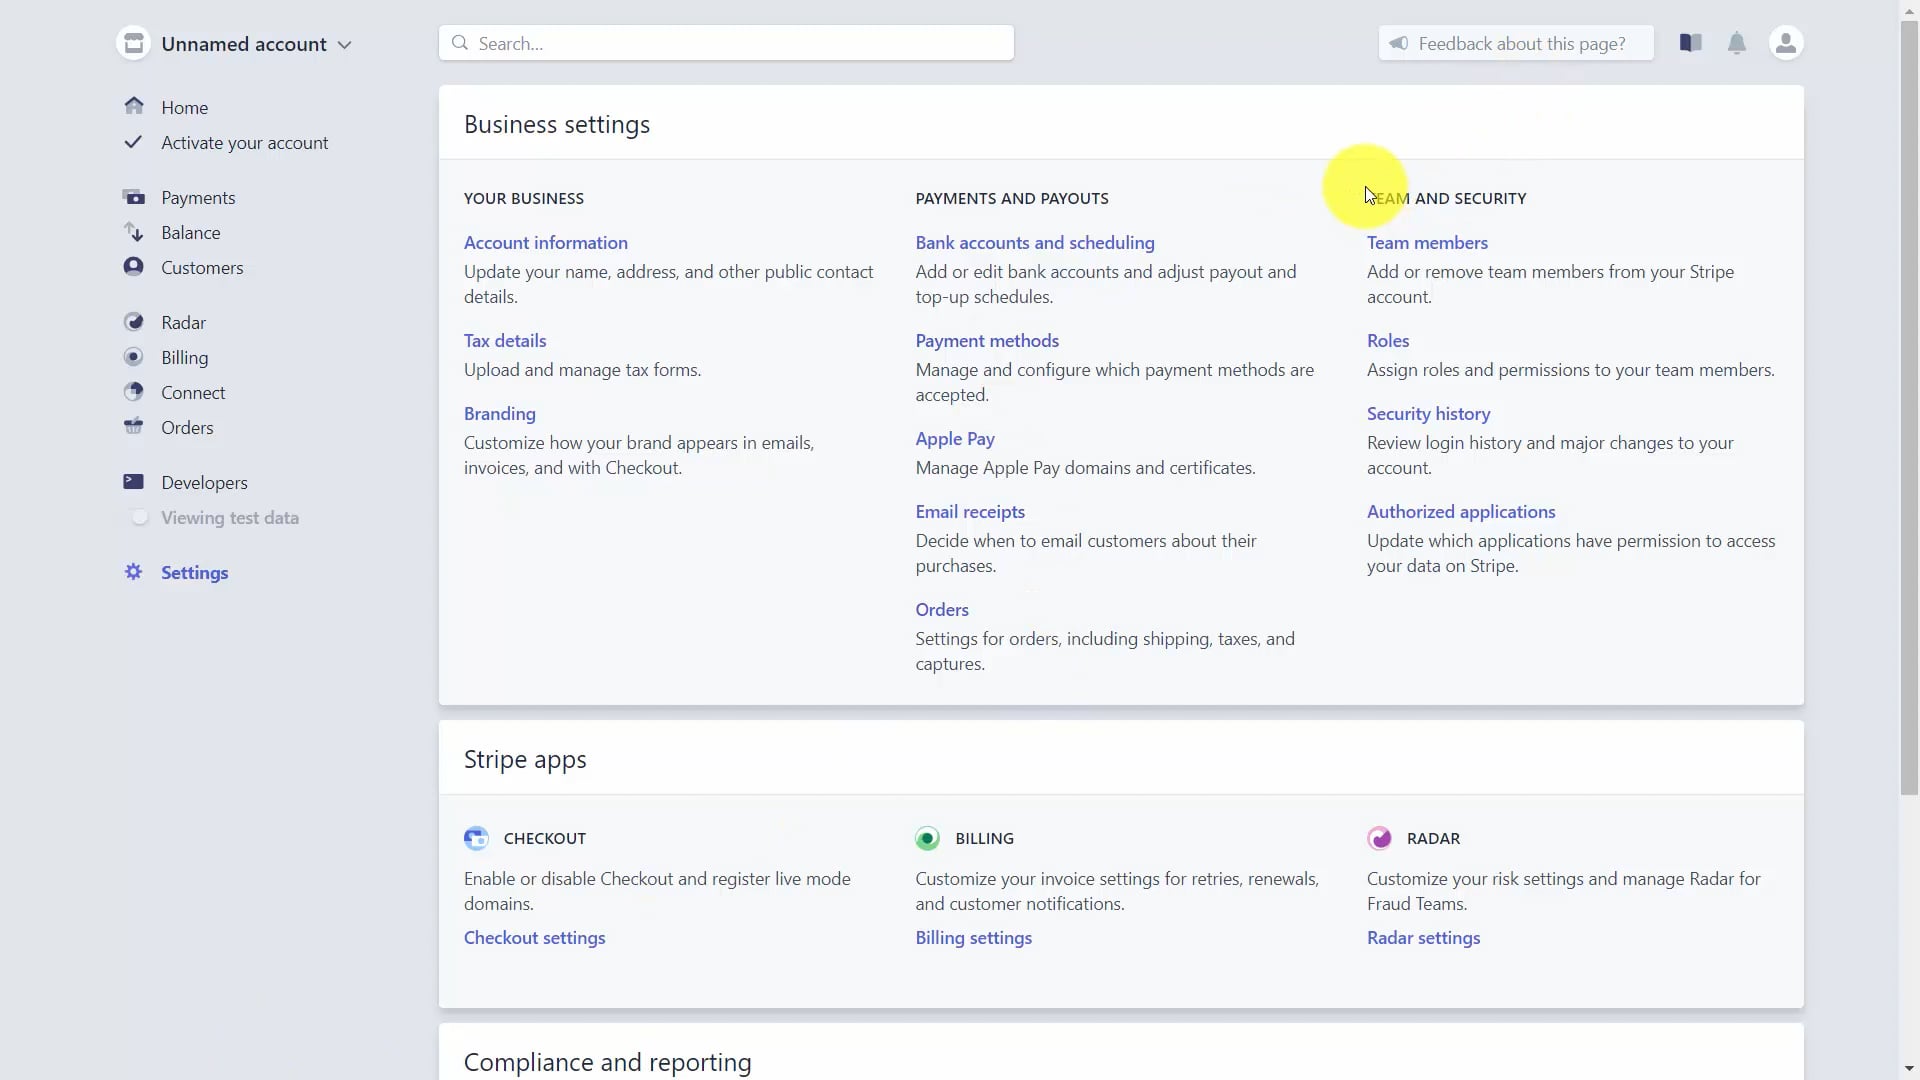Click the store icon beside Unnamed account
Viewport: 1920px width, 1080px height.
(x=134, y=43)
